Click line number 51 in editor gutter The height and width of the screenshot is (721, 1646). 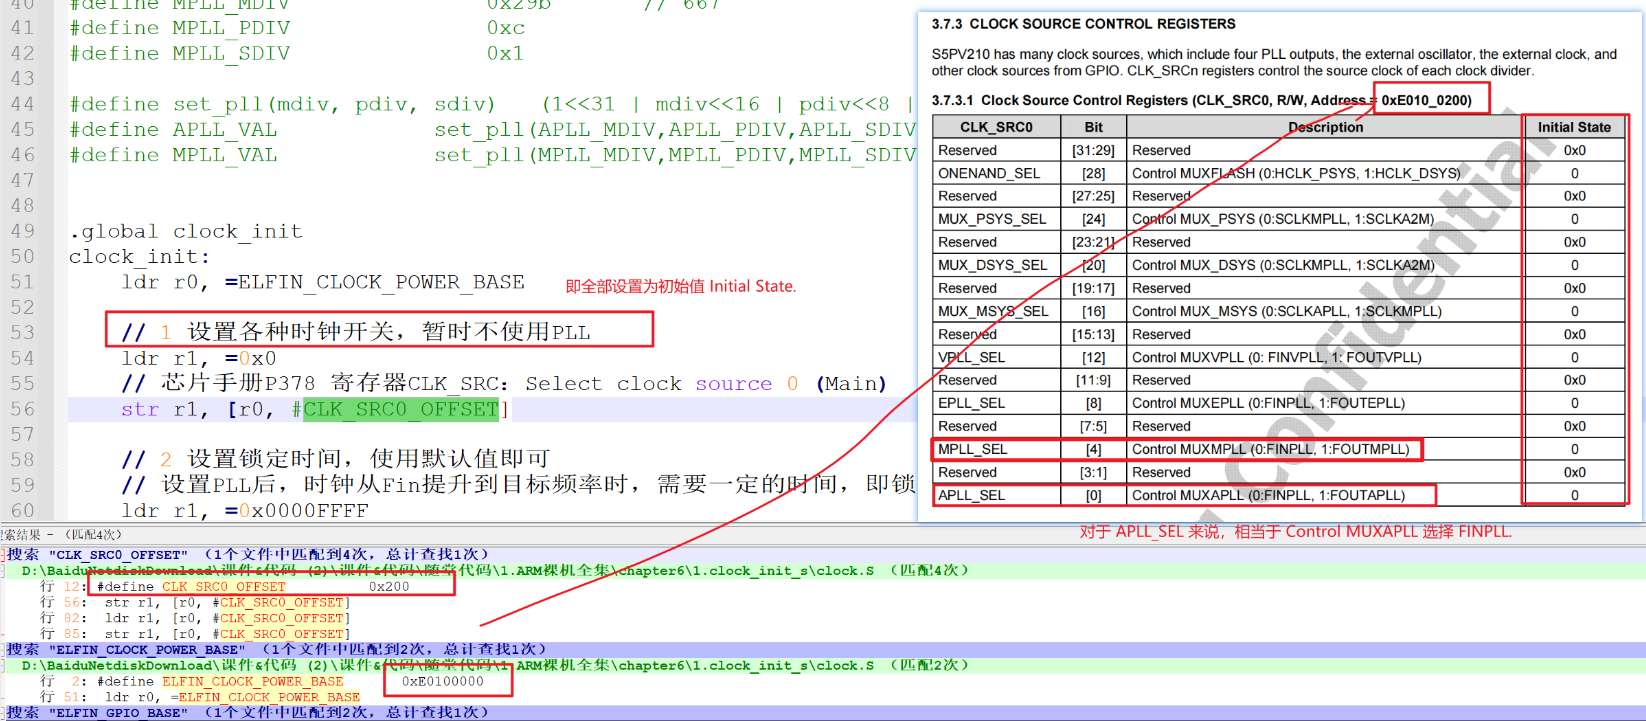point(22,282)
